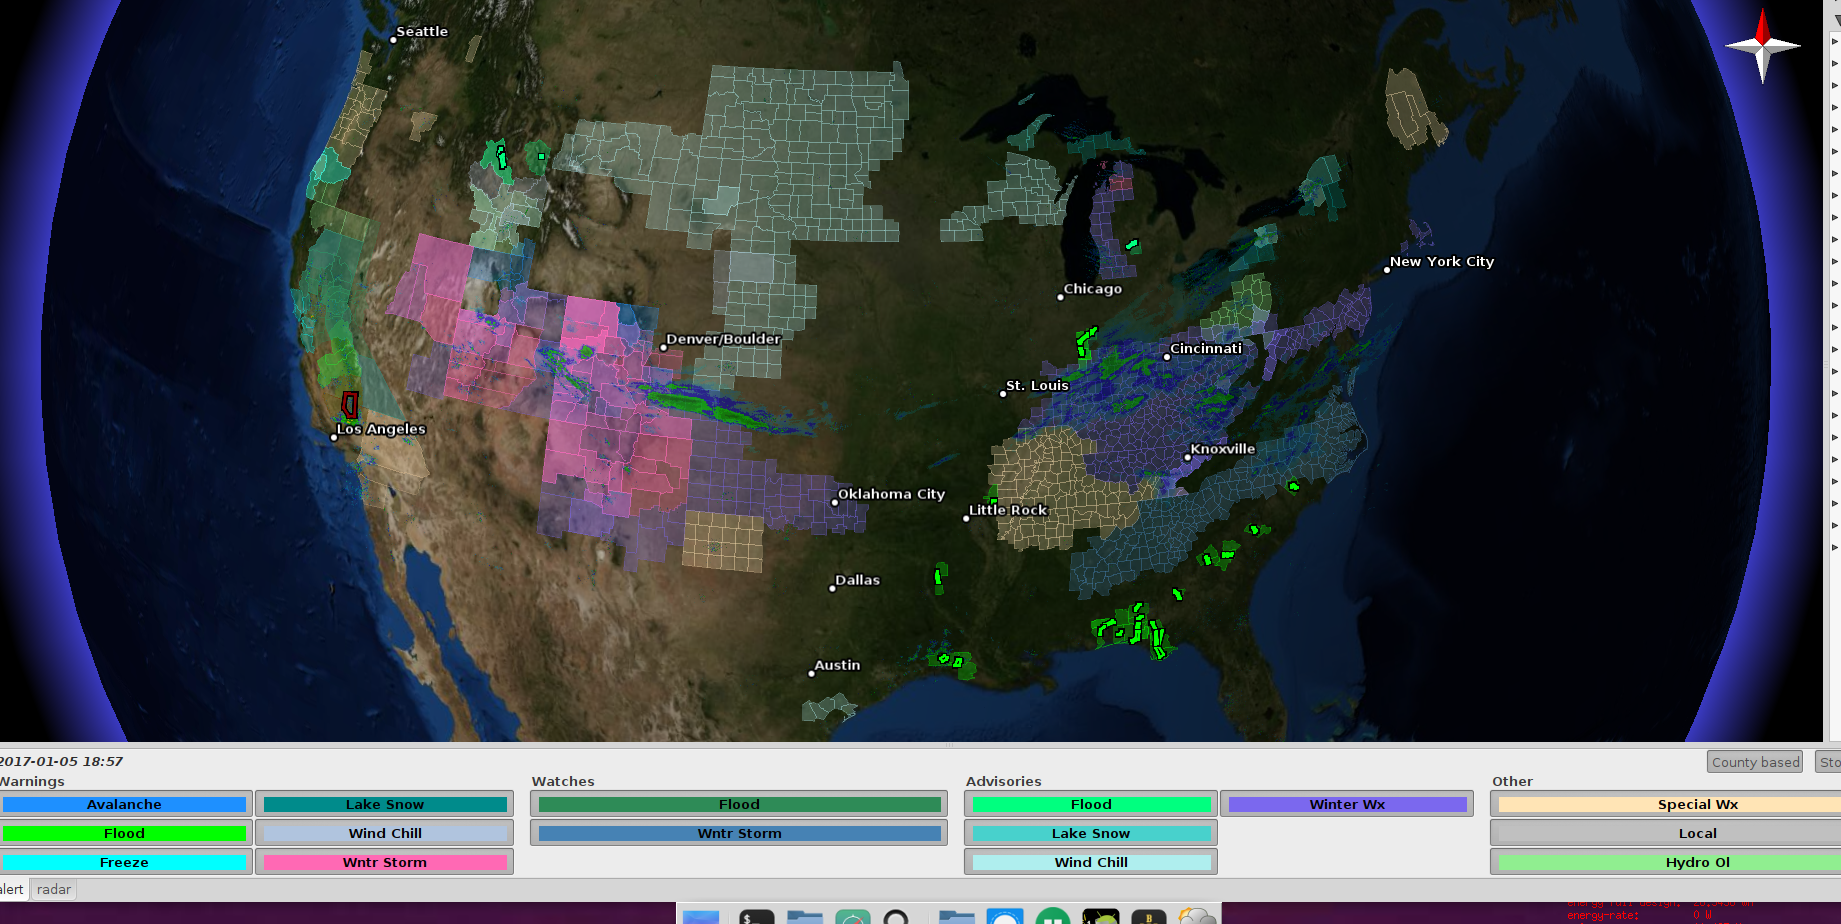Open the green circular dock app
This screenshot has height=924, width=1841.
click(1052, 917)
